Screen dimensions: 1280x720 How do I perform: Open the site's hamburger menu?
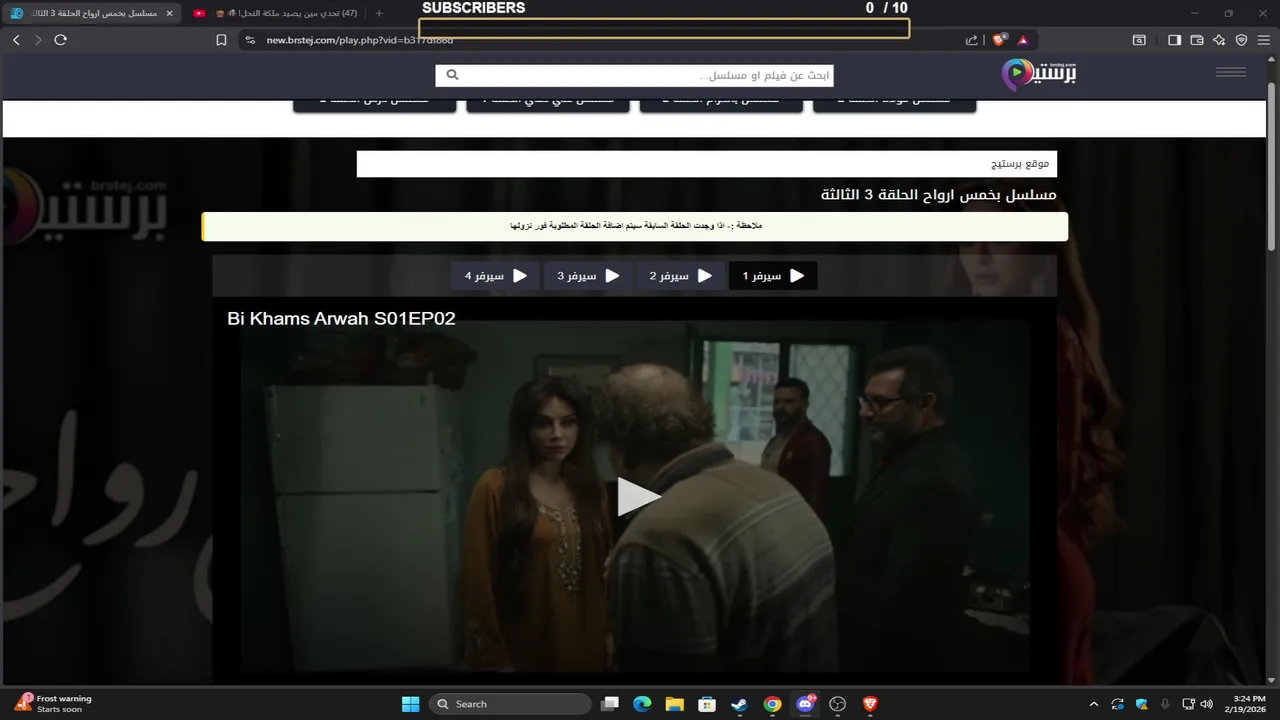click(x=1231, y=72)
